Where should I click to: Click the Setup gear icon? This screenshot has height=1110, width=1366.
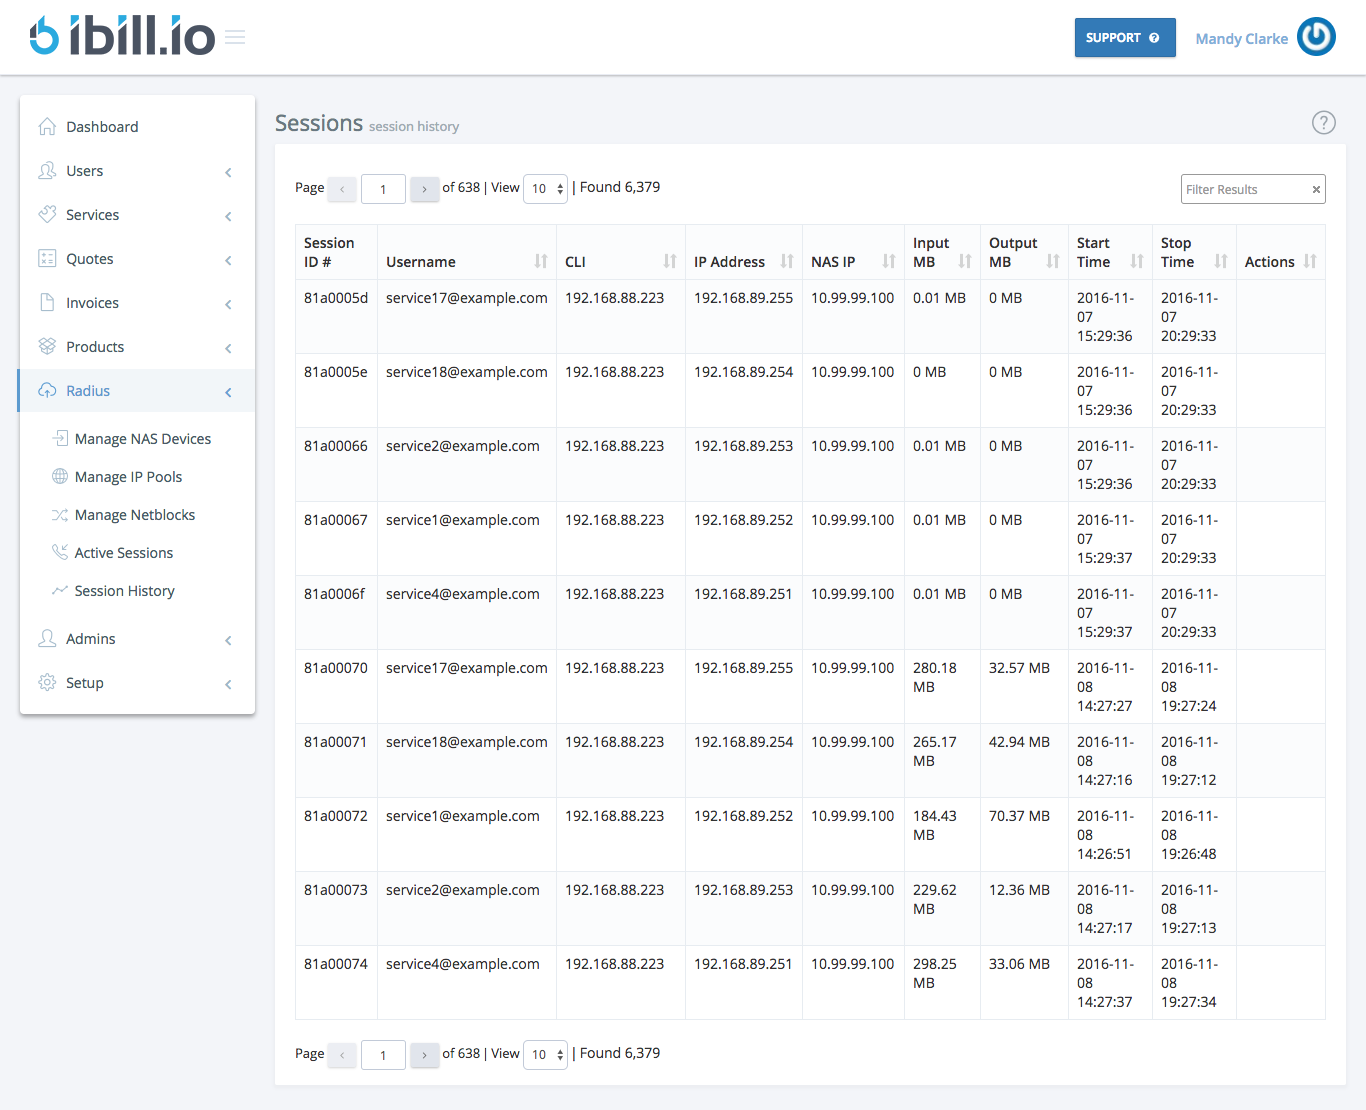(47, 682)
